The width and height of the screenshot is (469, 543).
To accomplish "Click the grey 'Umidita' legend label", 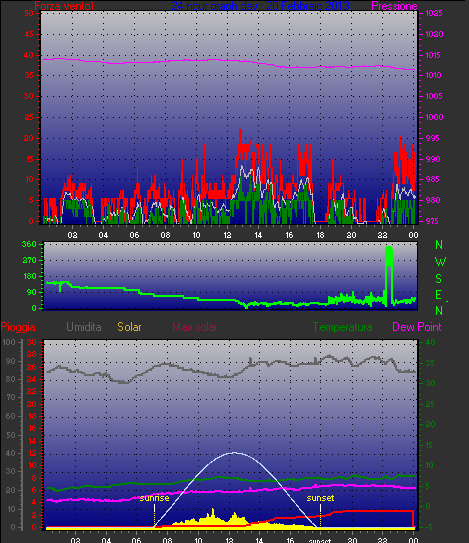I will click(84, 327).
